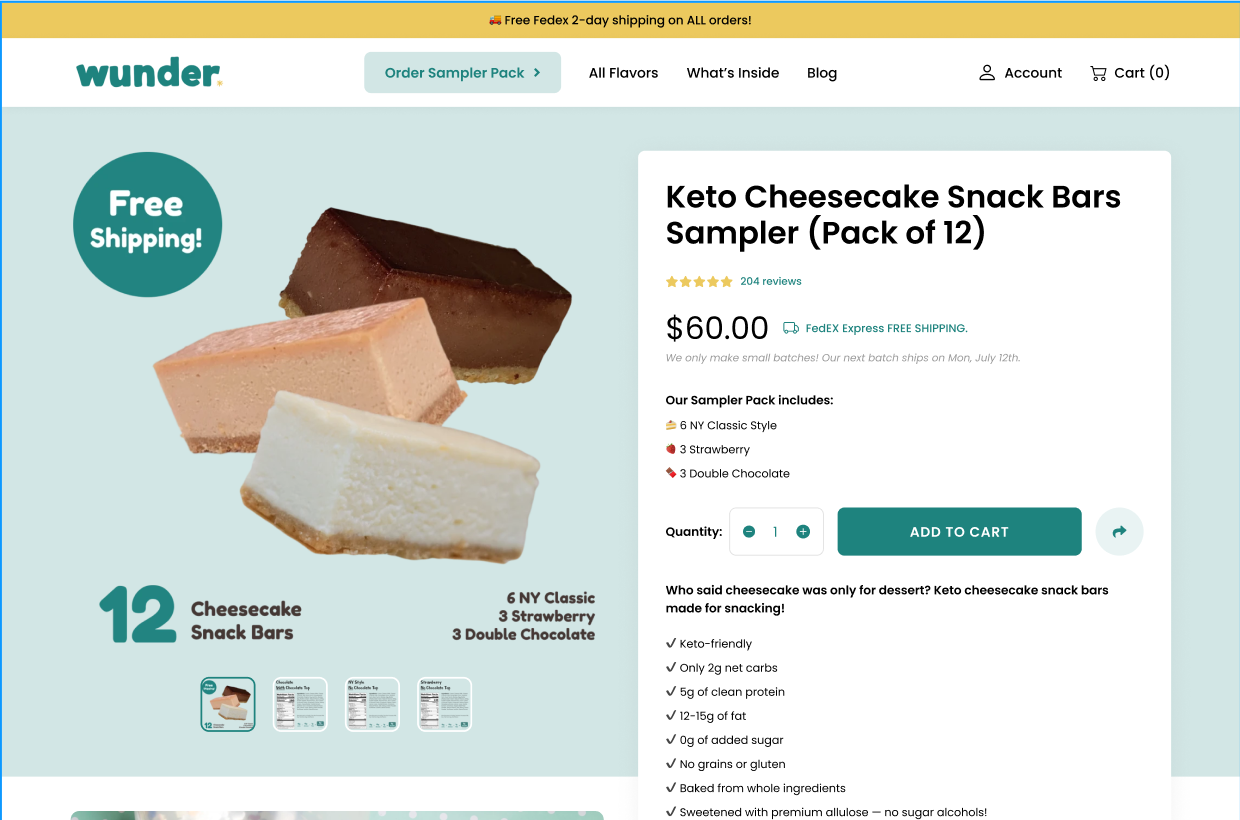This screenshot has width=1240, height=820.
Task: Click the FedEx delivery truck icon
Action: point(791,328)
